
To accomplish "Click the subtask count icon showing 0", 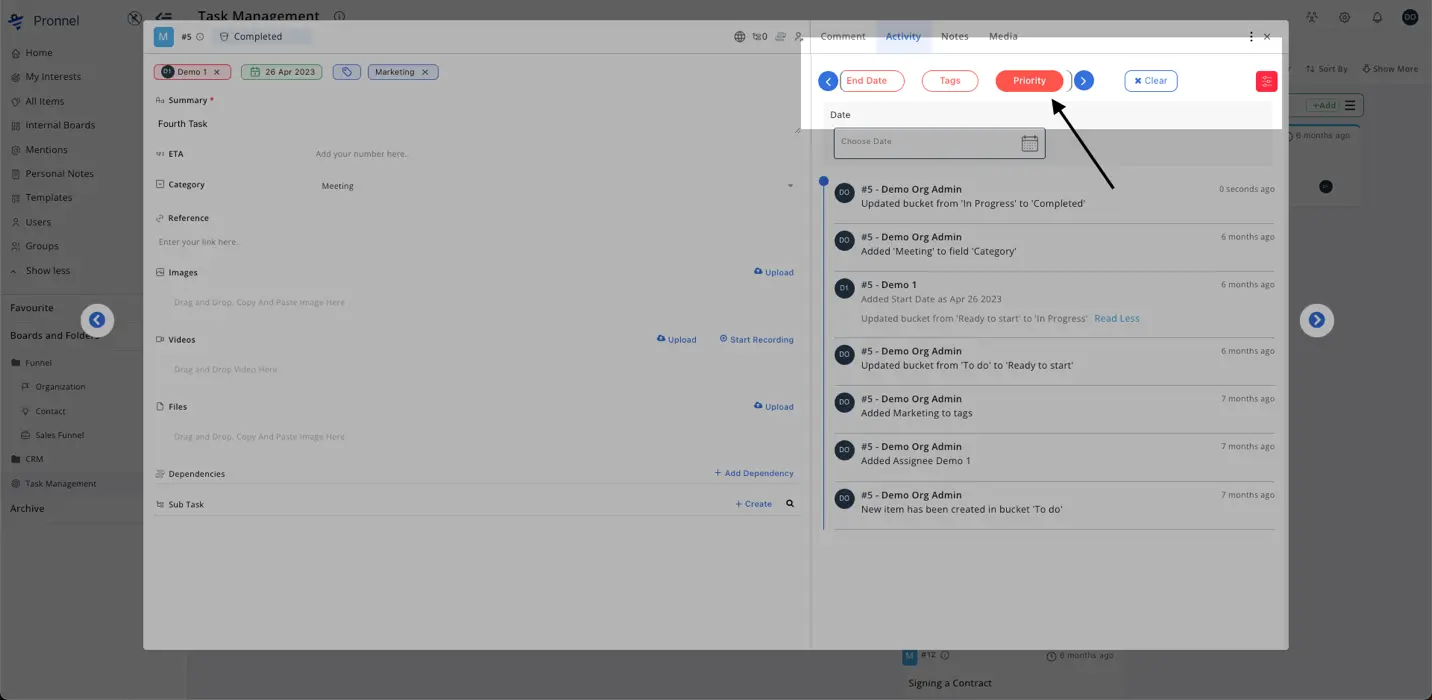I will (758, 37).
